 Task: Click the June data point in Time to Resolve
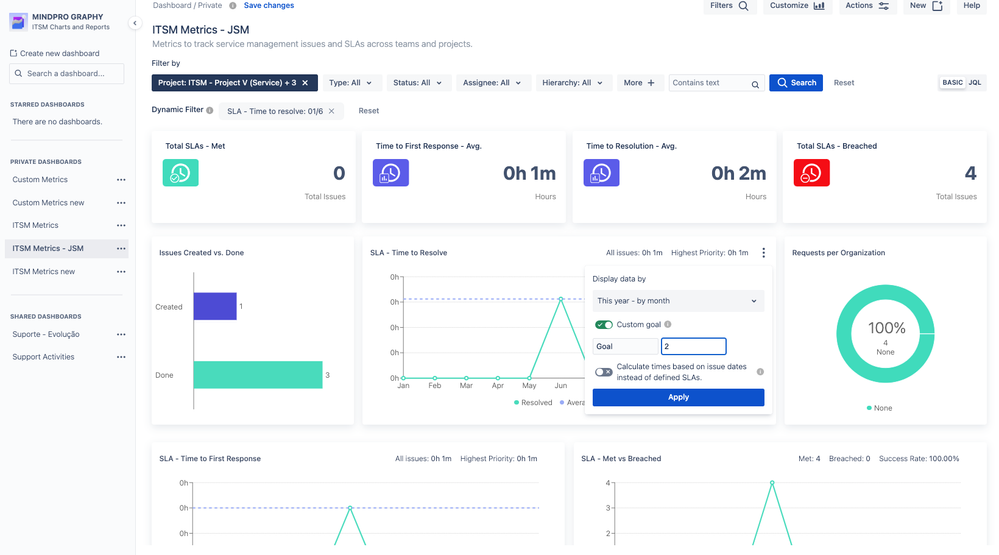[x=561, y=299]
